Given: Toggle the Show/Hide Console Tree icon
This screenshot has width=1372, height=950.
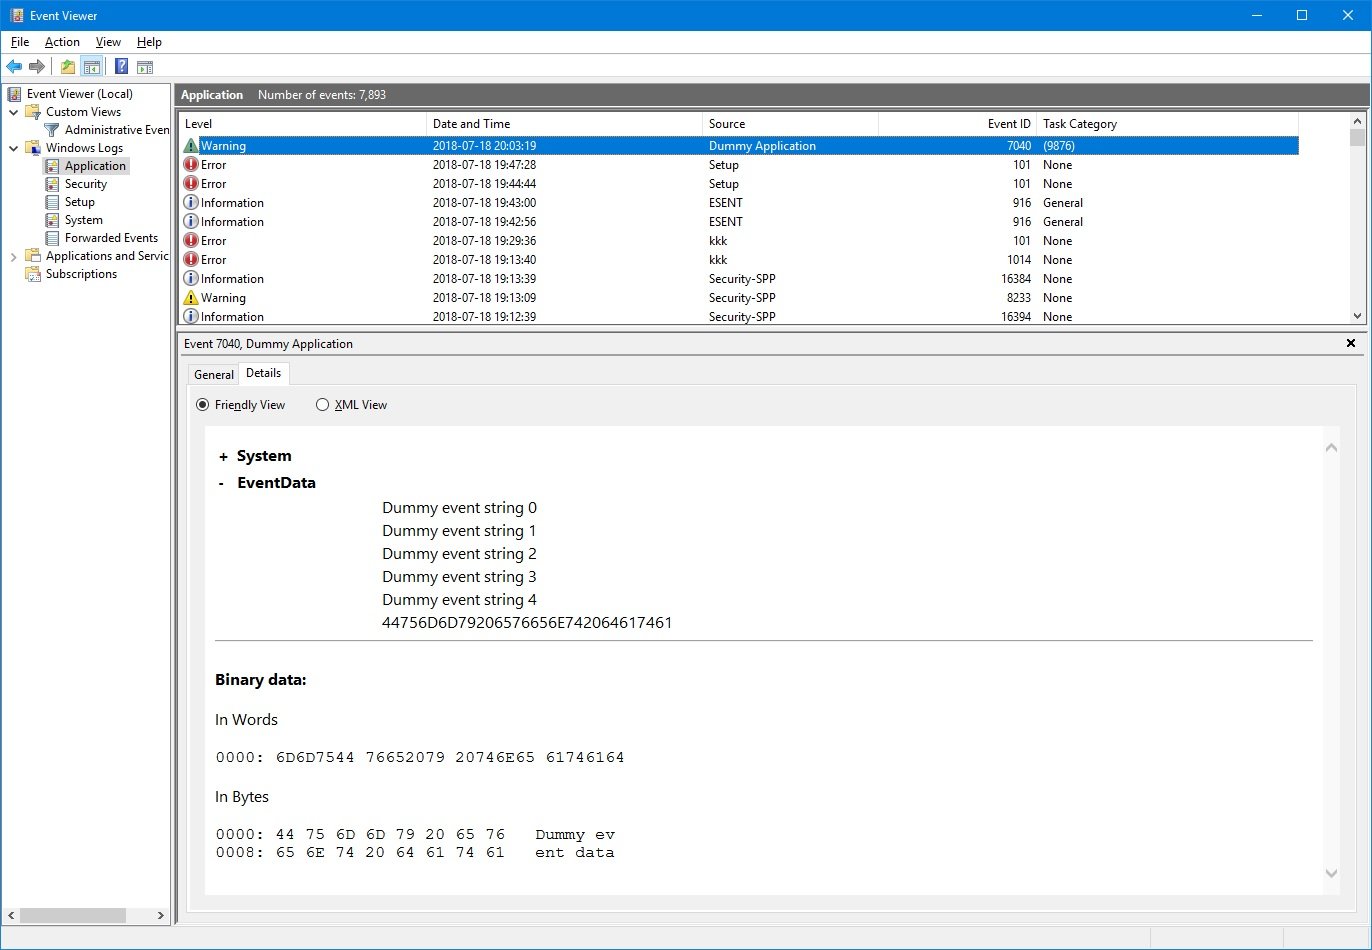Looking at the screenshot, I should [91, 67].
